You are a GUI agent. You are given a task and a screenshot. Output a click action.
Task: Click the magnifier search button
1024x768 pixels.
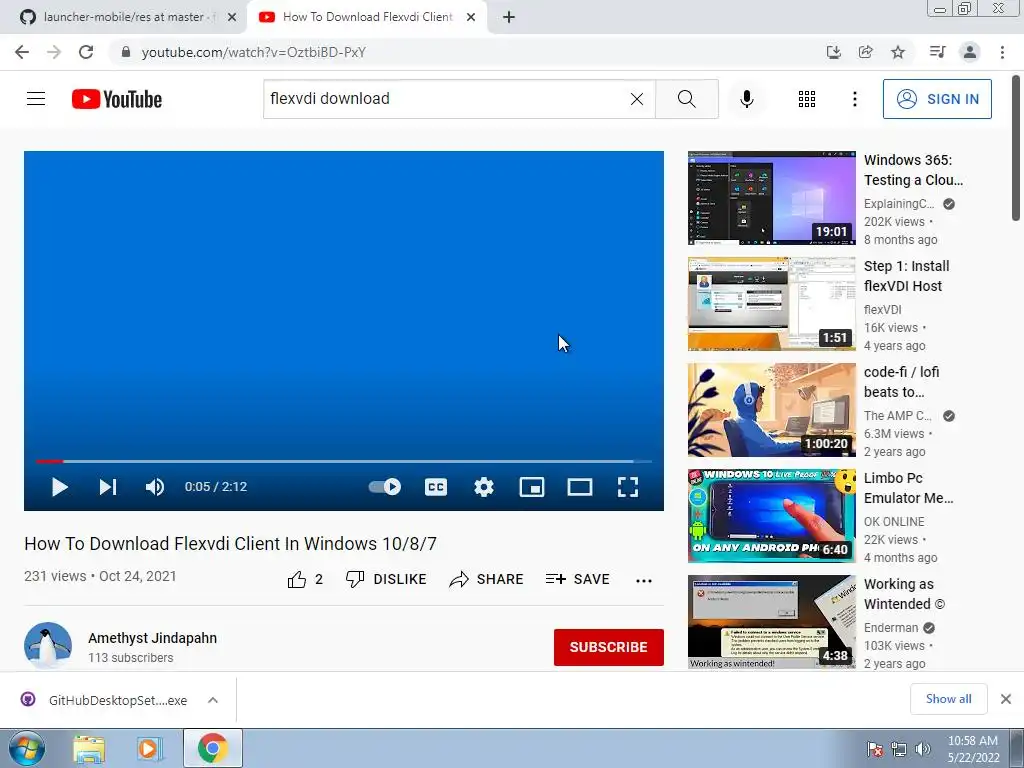pos(686,99)
